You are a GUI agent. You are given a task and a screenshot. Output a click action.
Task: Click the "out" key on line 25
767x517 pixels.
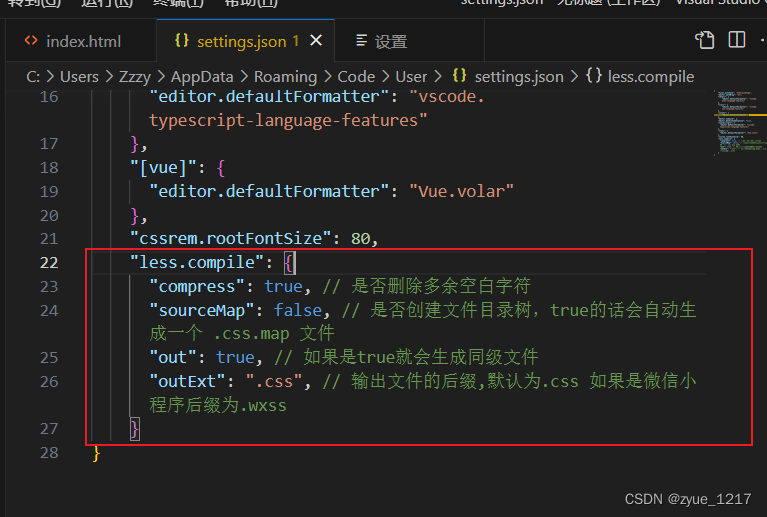[173, 358]
